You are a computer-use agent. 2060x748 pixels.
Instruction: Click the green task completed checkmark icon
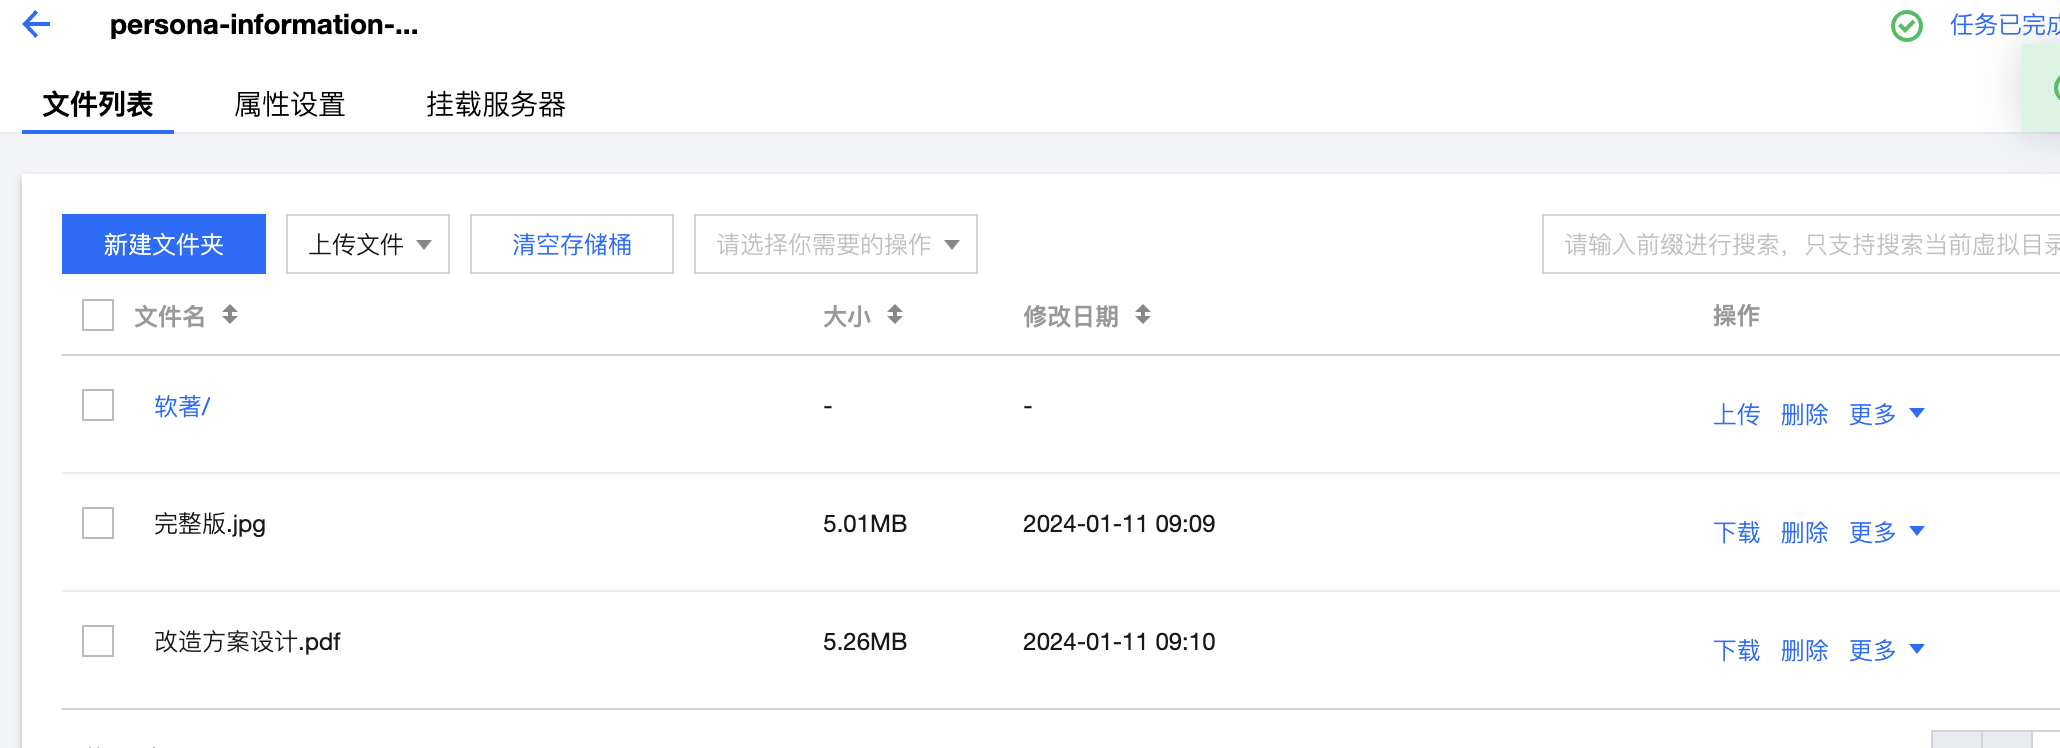point(1907,25)
